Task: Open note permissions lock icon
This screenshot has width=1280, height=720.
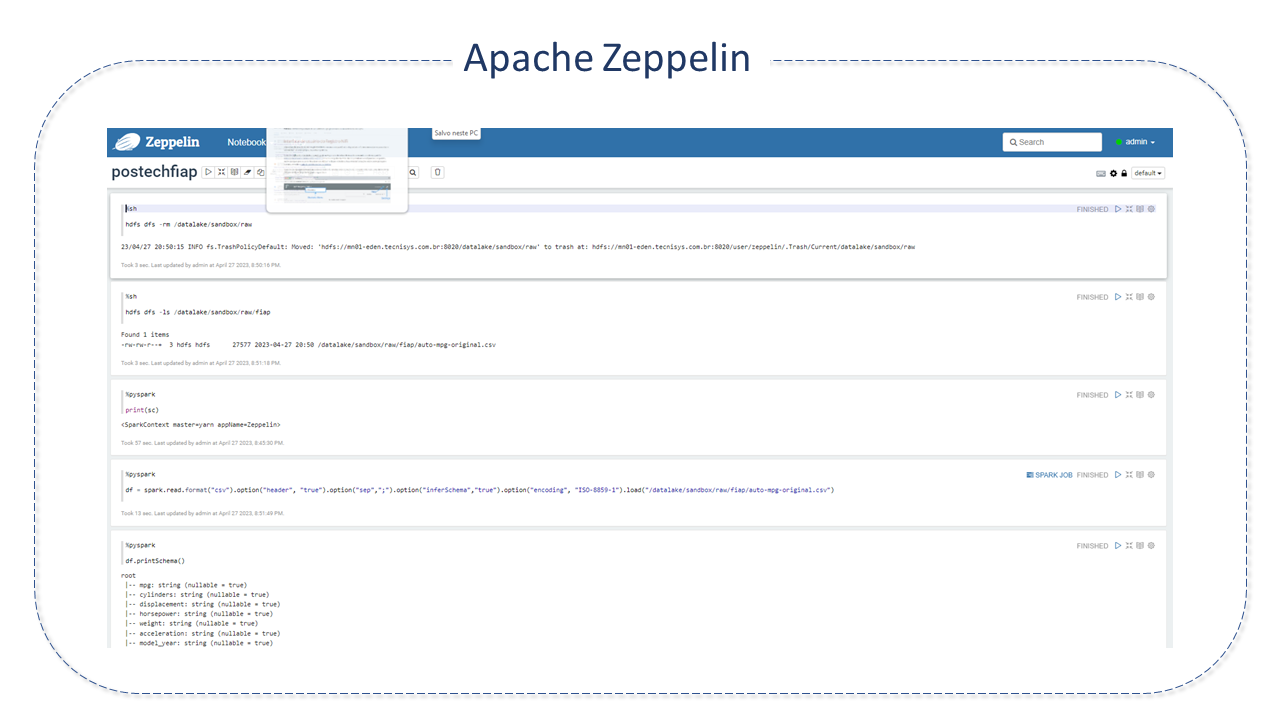Action: click(x=1124, y=173)
